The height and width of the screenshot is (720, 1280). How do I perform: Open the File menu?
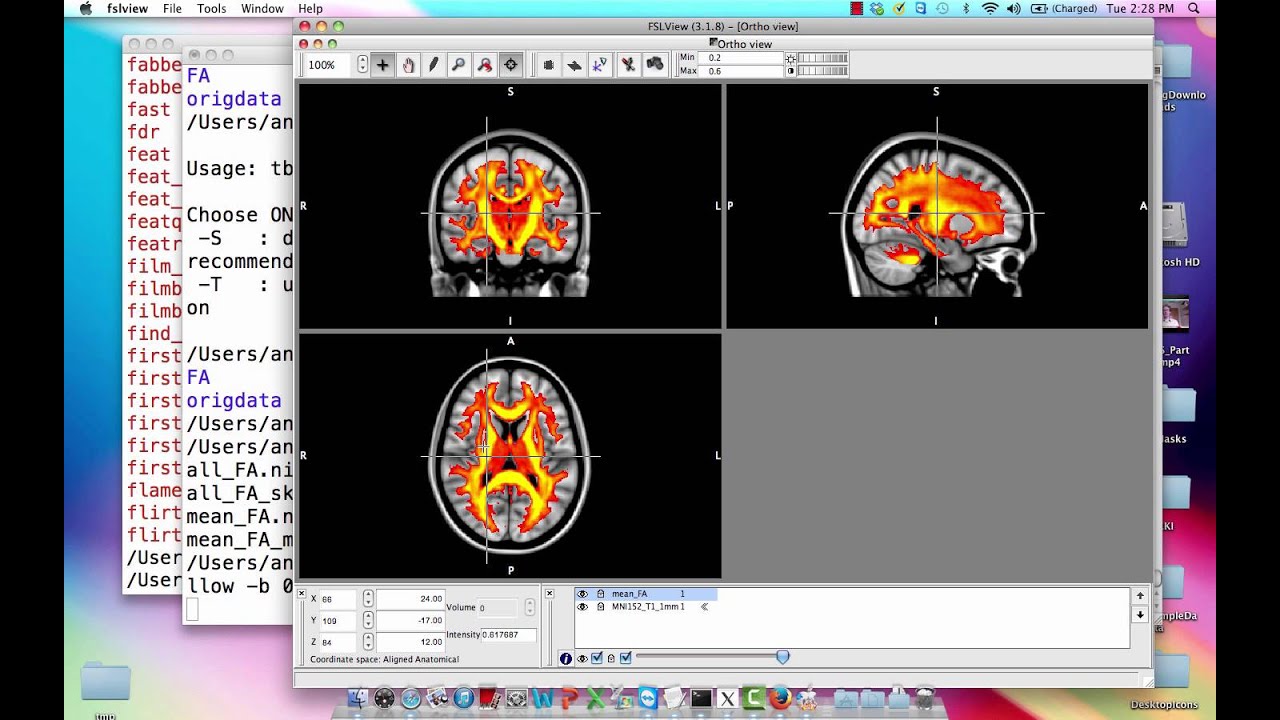click(172, 8)
